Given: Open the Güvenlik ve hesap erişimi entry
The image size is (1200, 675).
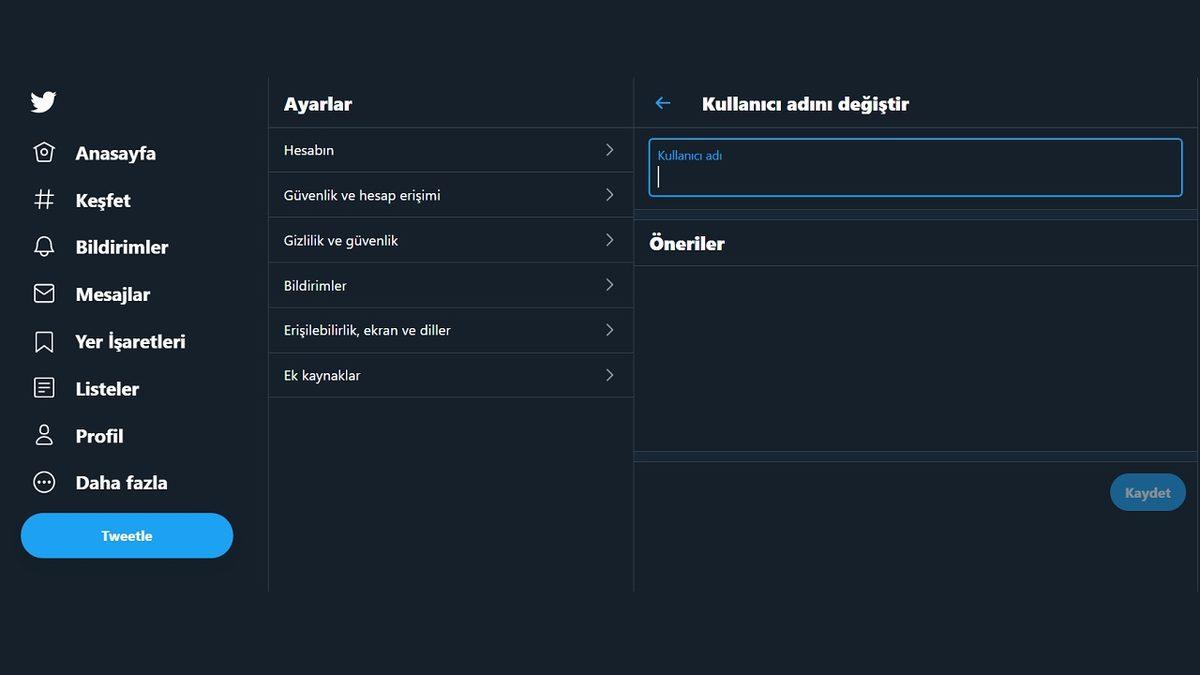Looking at the screenshot, I should click(x=450, y=194).
